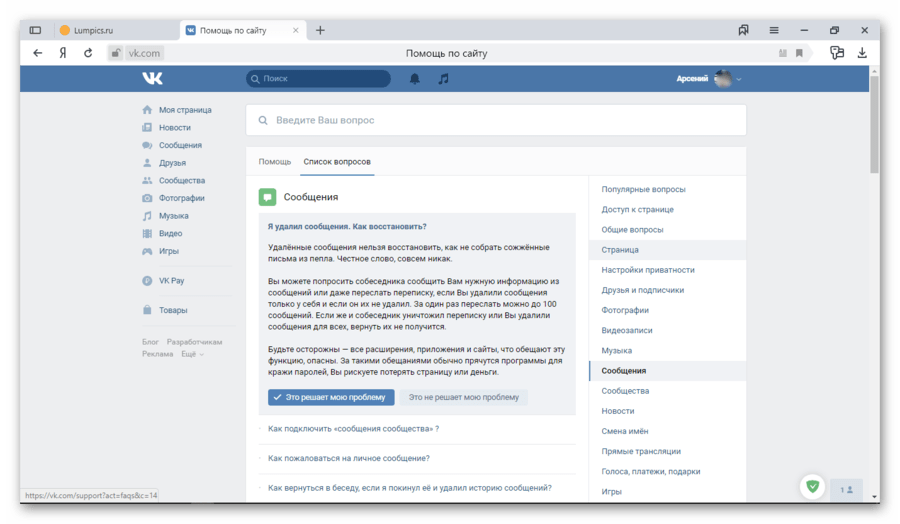The image size is (900, 524).
Task: Expand question Как пожаловаться на личное сообщение
Action: click(x=348, y=458)
